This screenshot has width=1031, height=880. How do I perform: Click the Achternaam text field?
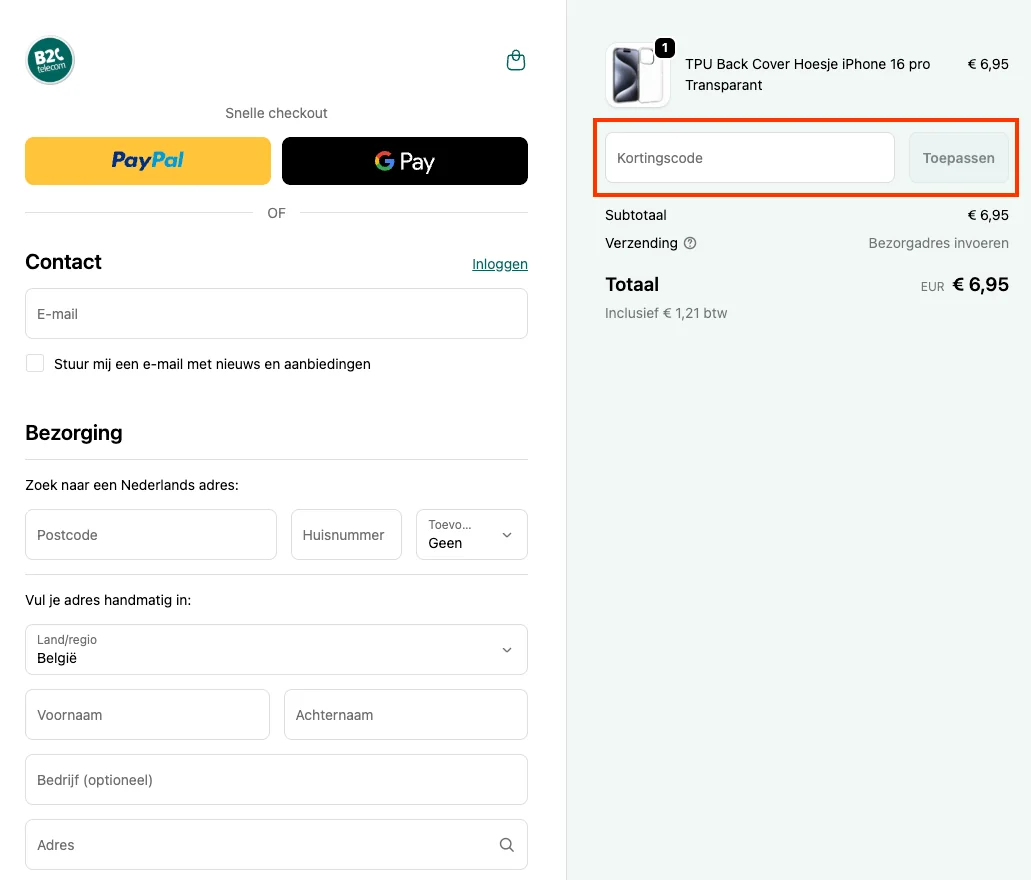pos(405,715)
